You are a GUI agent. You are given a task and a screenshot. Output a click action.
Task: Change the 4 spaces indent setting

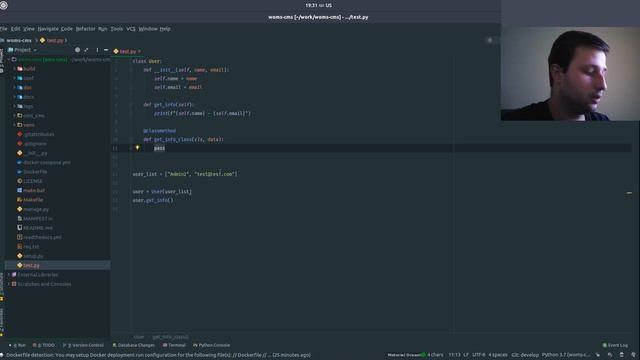point(498,355)
